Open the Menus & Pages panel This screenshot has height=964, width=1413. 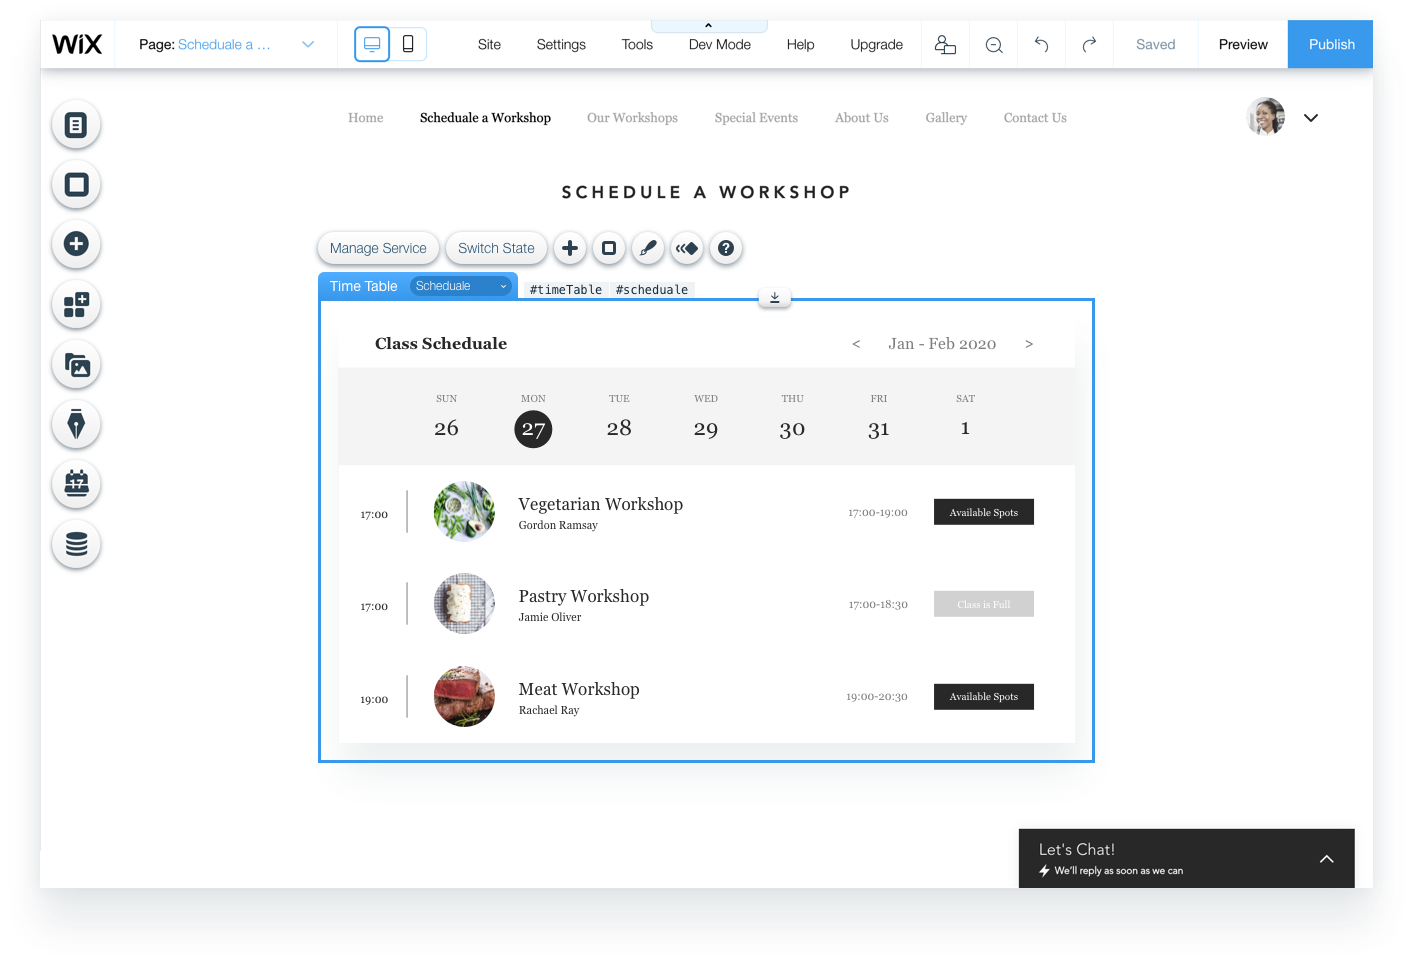[76, 125]
